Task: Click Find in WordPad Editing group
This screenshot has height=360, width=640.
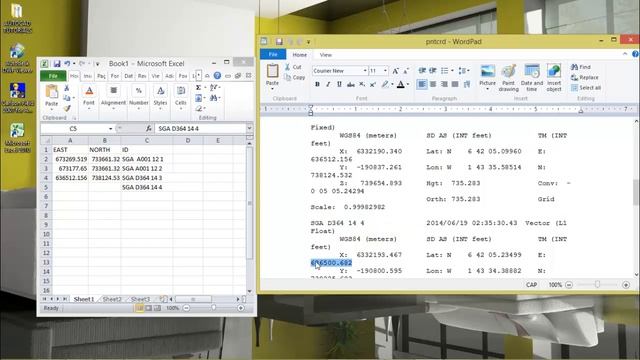Action: [581, 67]
